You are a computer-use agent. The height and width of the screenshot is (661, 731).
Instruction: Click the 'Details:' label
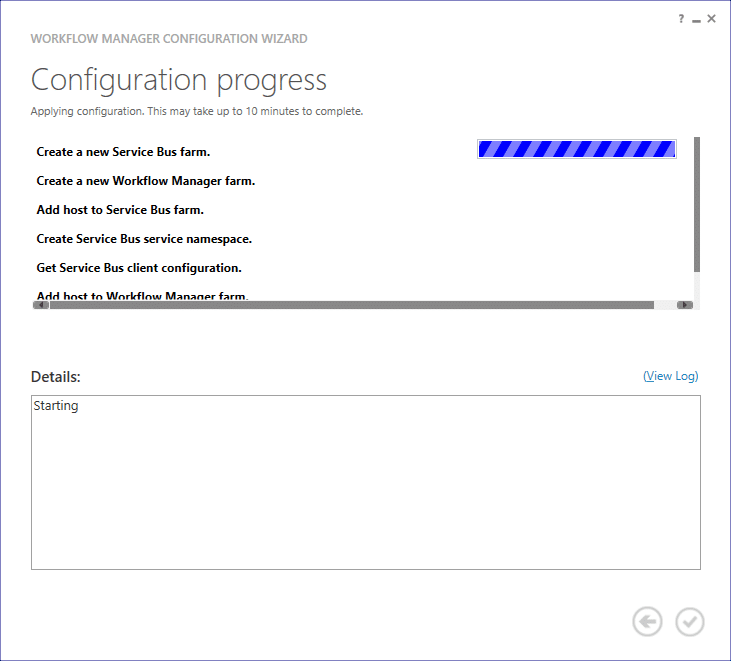55,377
